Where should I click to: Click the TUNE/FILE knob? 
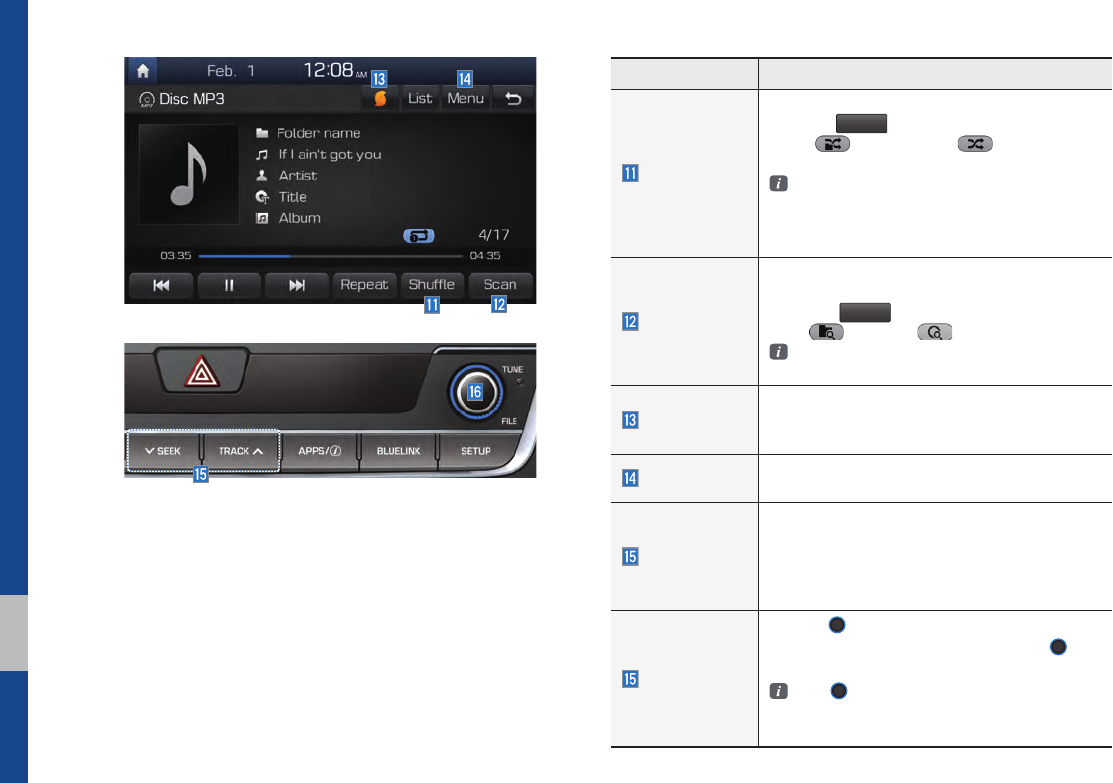476,392
